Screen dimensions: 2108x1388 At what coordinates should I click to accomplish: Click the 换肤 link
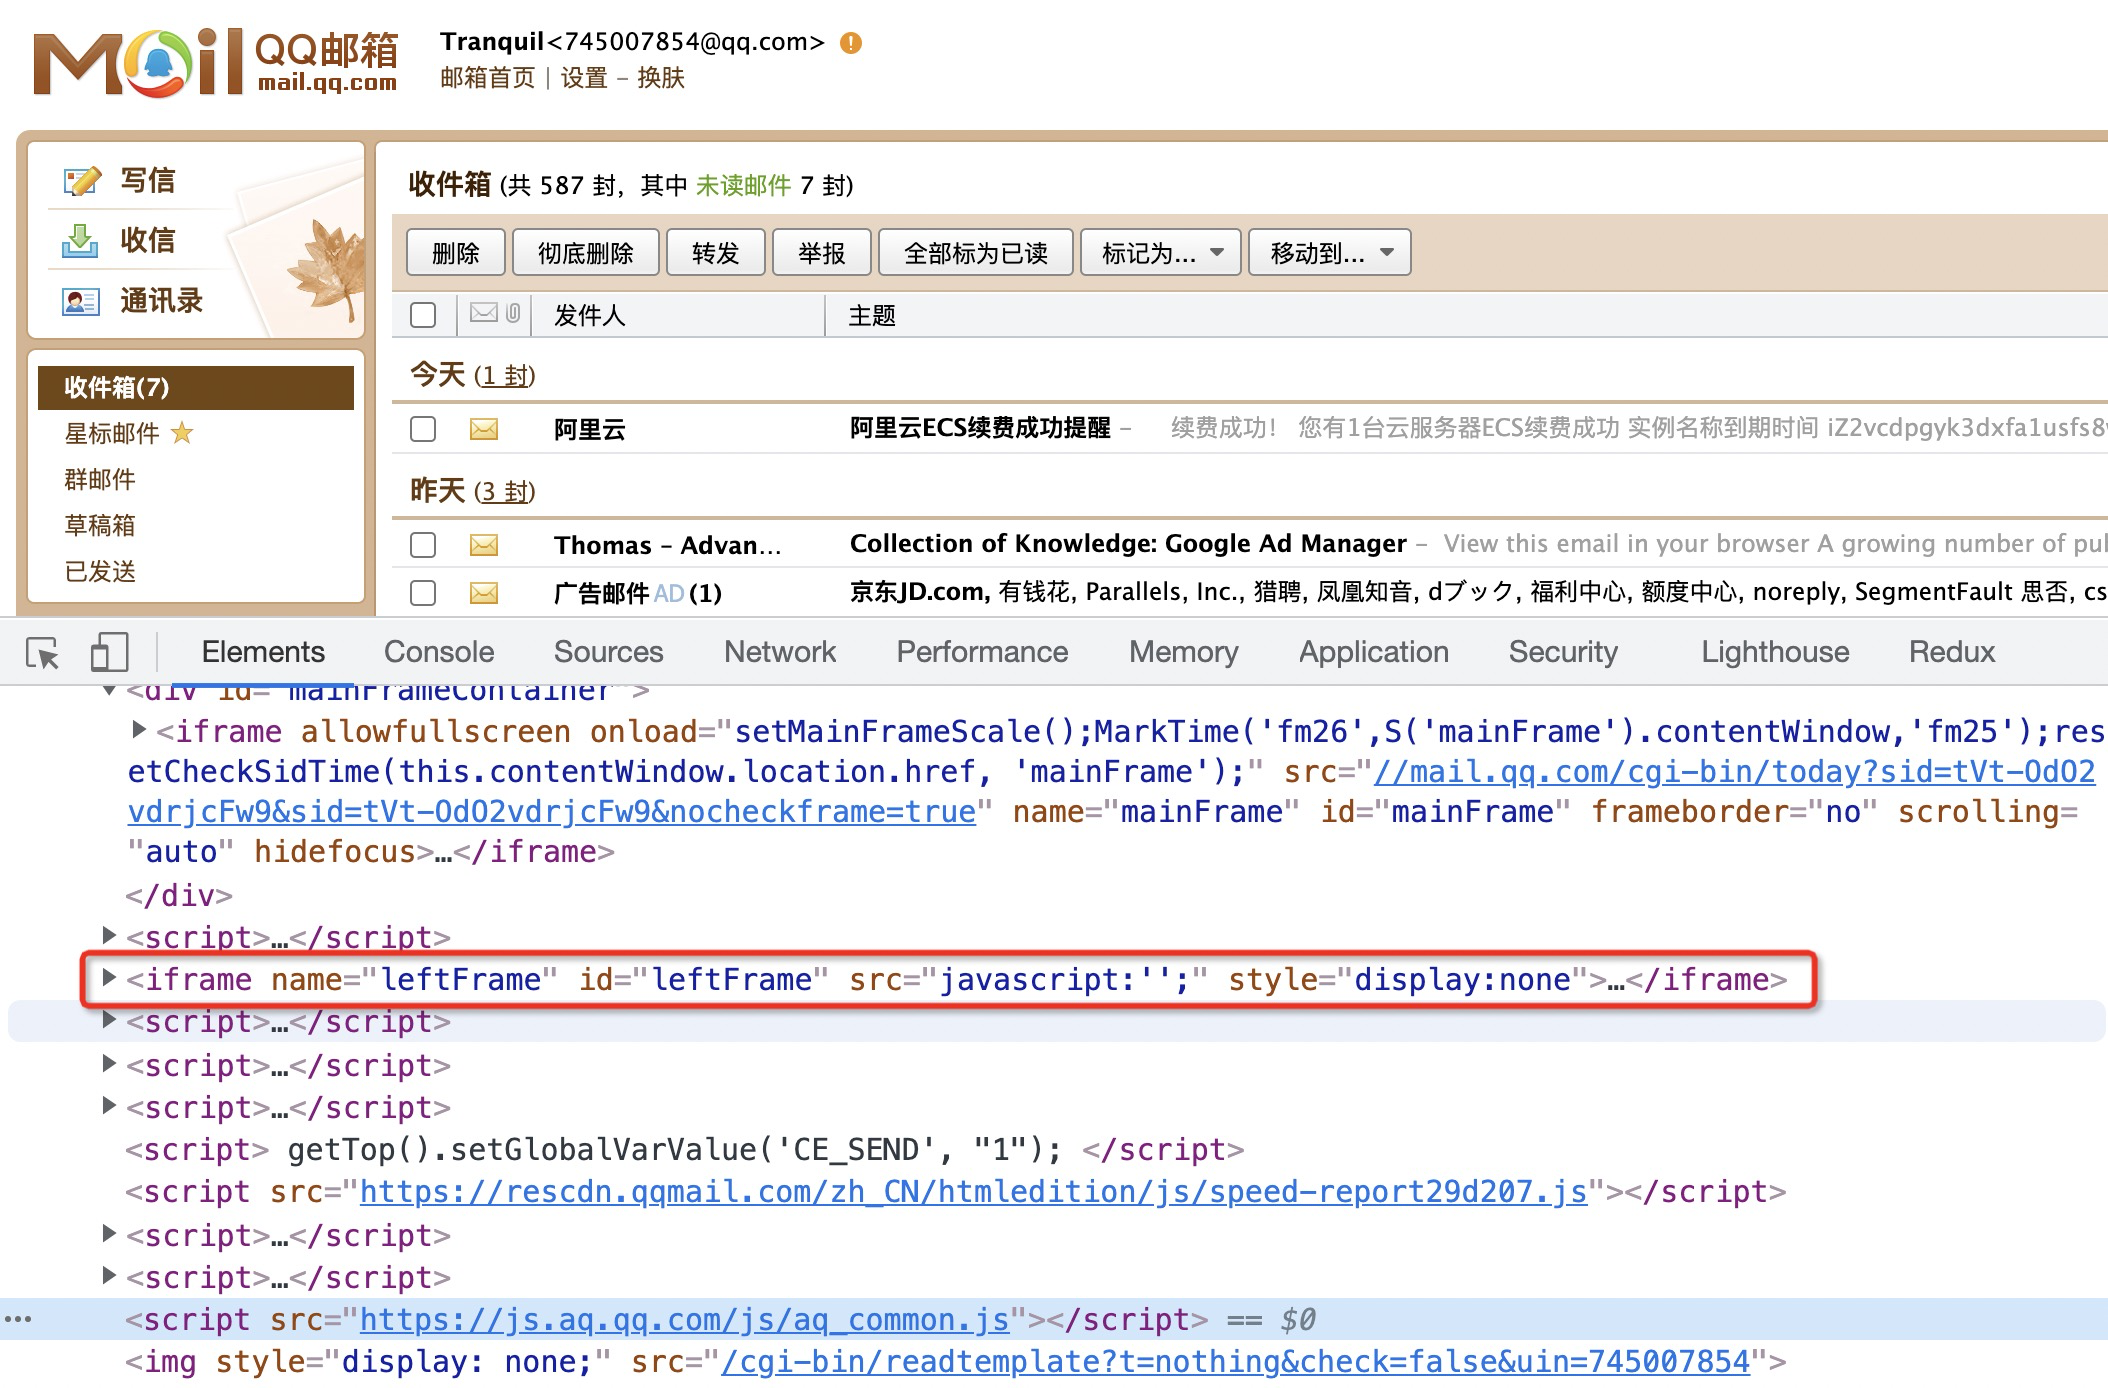coord(661,78)
